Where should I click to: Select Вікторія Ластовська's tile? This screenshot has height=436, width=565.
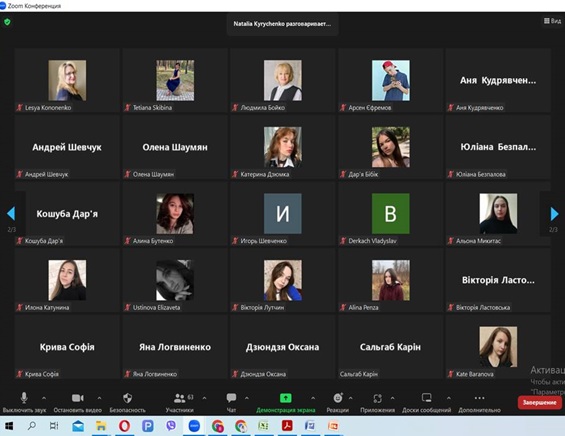pos(498,280)
